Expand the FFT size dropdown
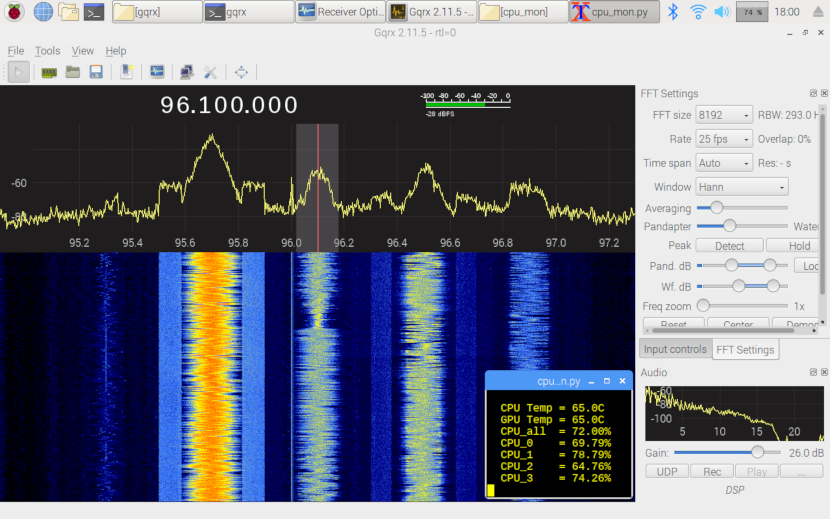The height and width of the screenshot is (519, 830). pyautogui.click(x=724, y=115)
